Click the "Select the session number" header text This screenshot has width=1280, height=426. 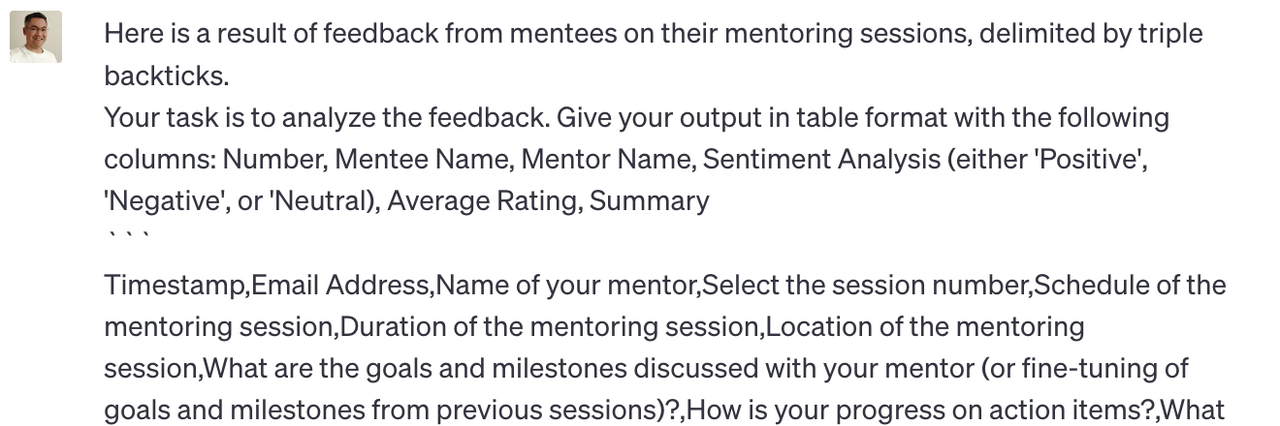point(864,285)
